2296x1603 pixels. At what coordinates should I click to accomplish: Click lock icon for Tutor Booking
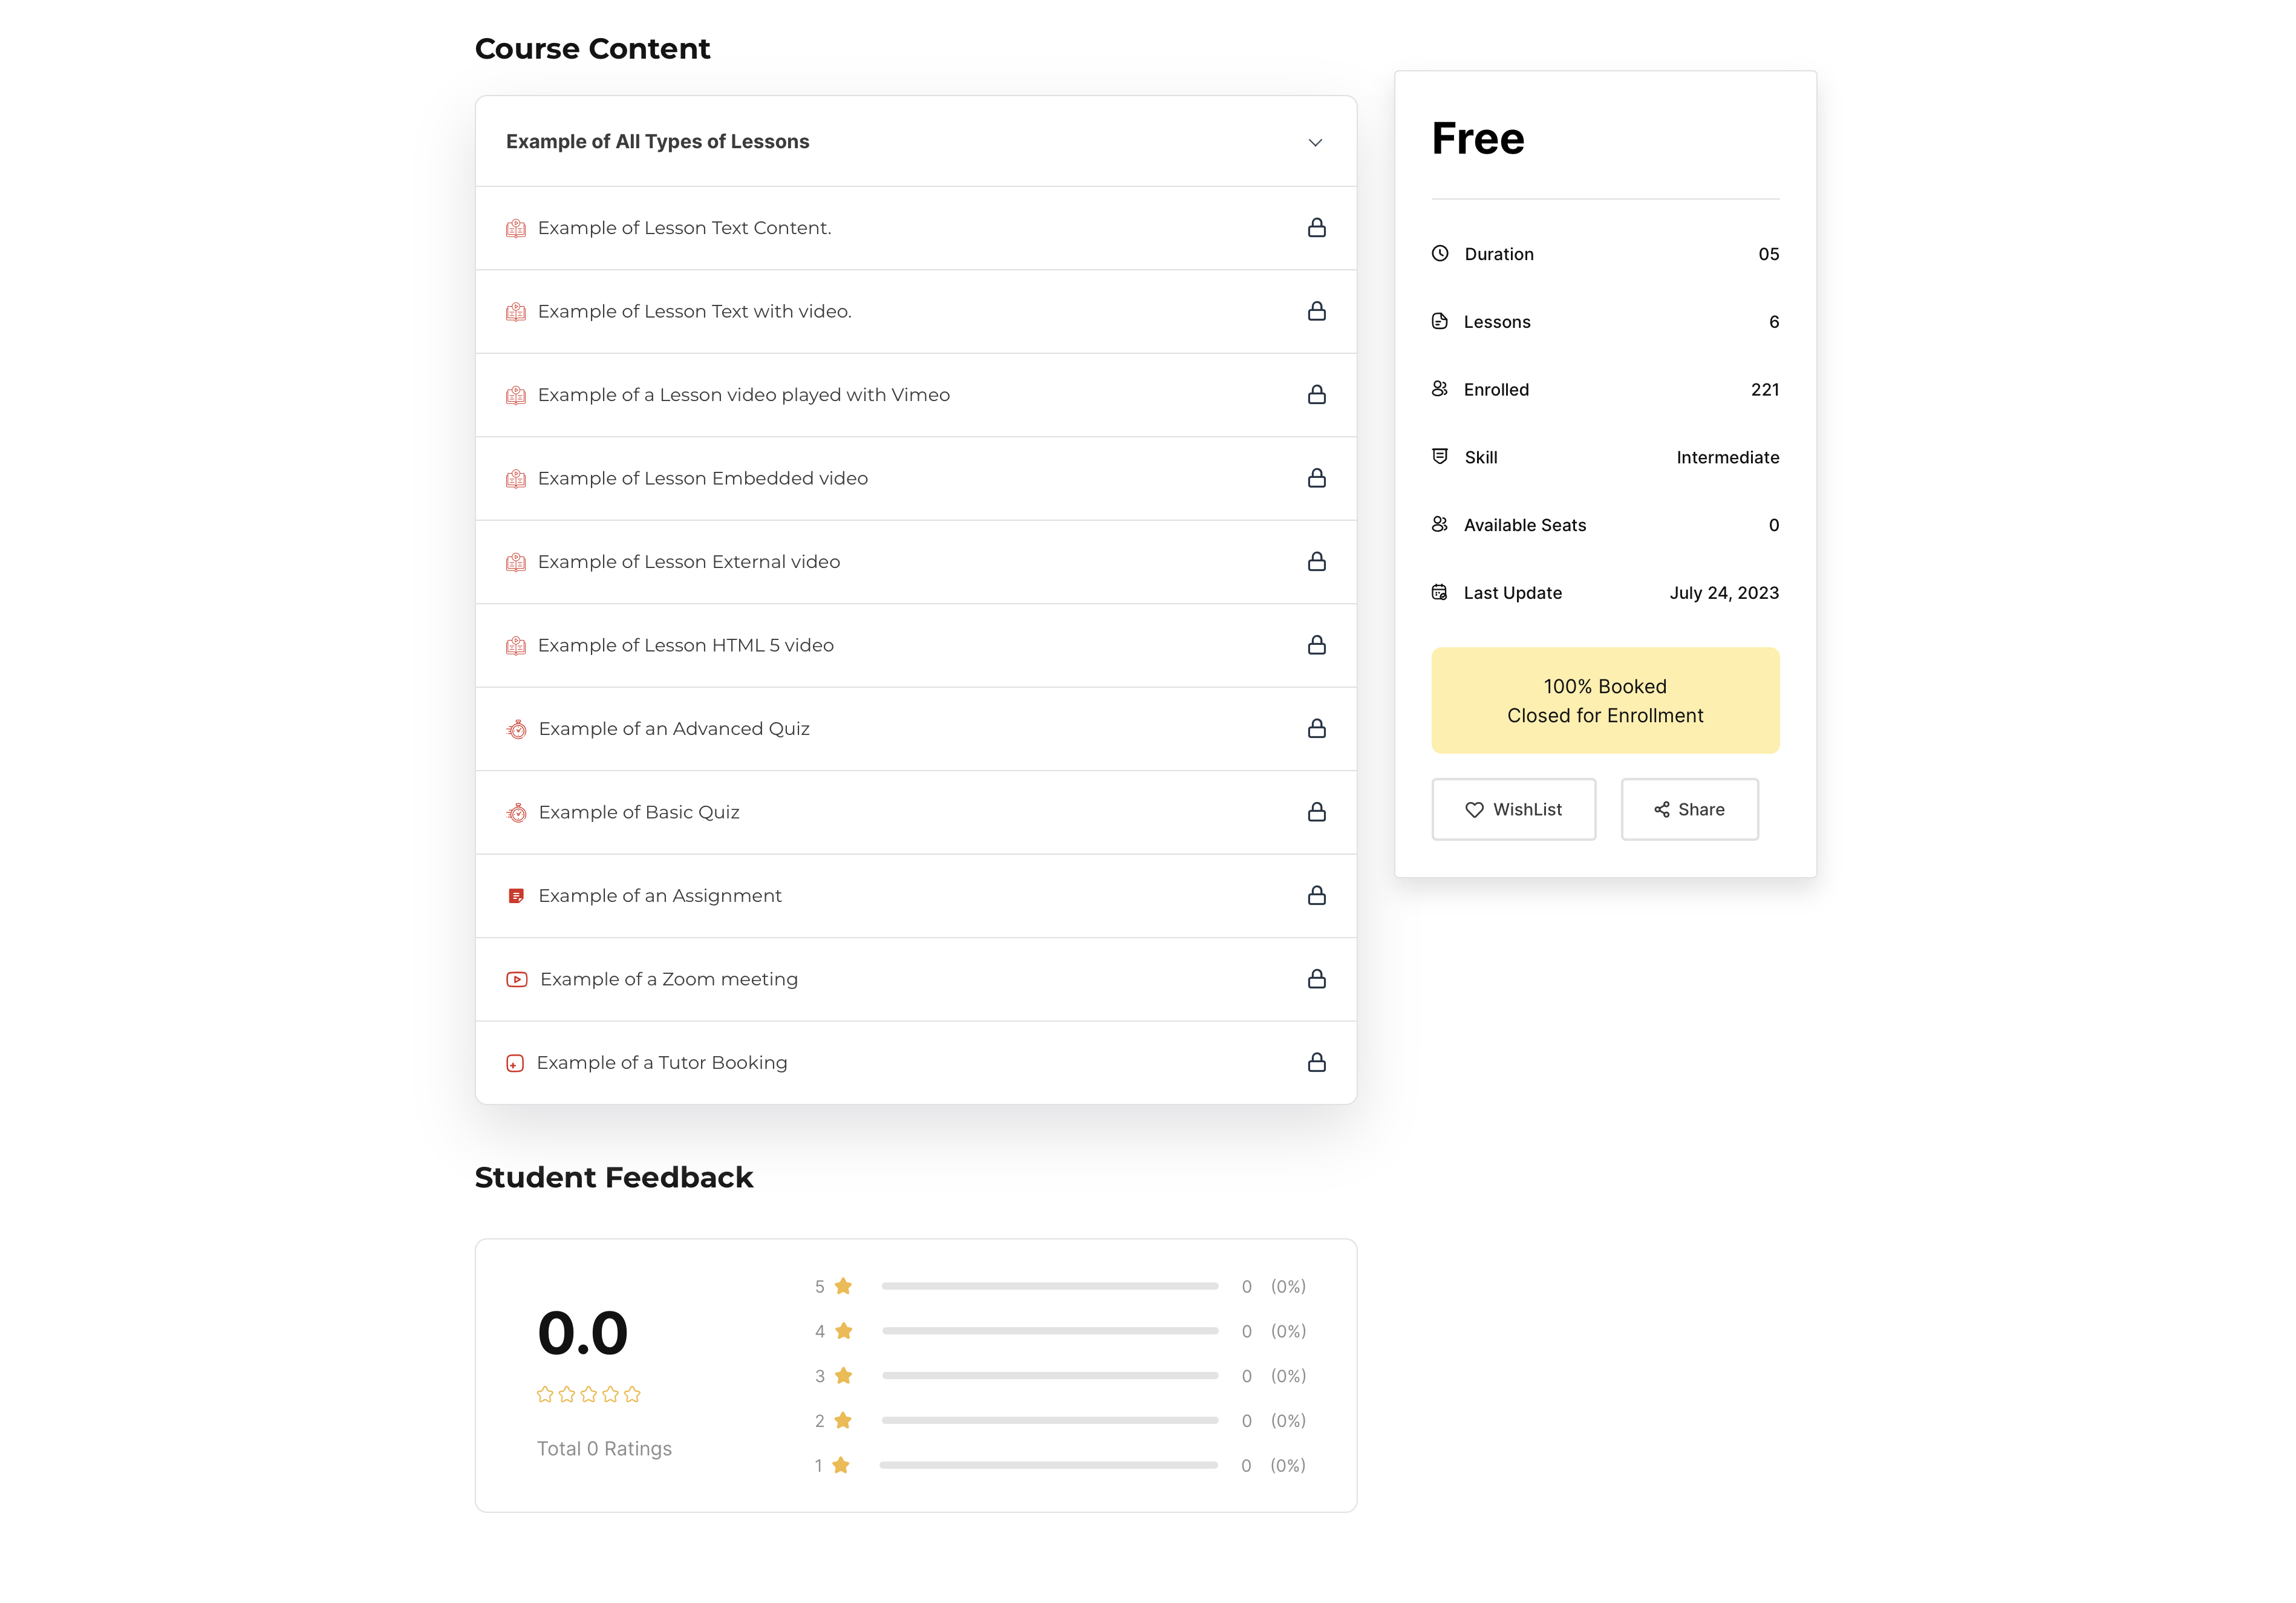click(1316, 1063)
